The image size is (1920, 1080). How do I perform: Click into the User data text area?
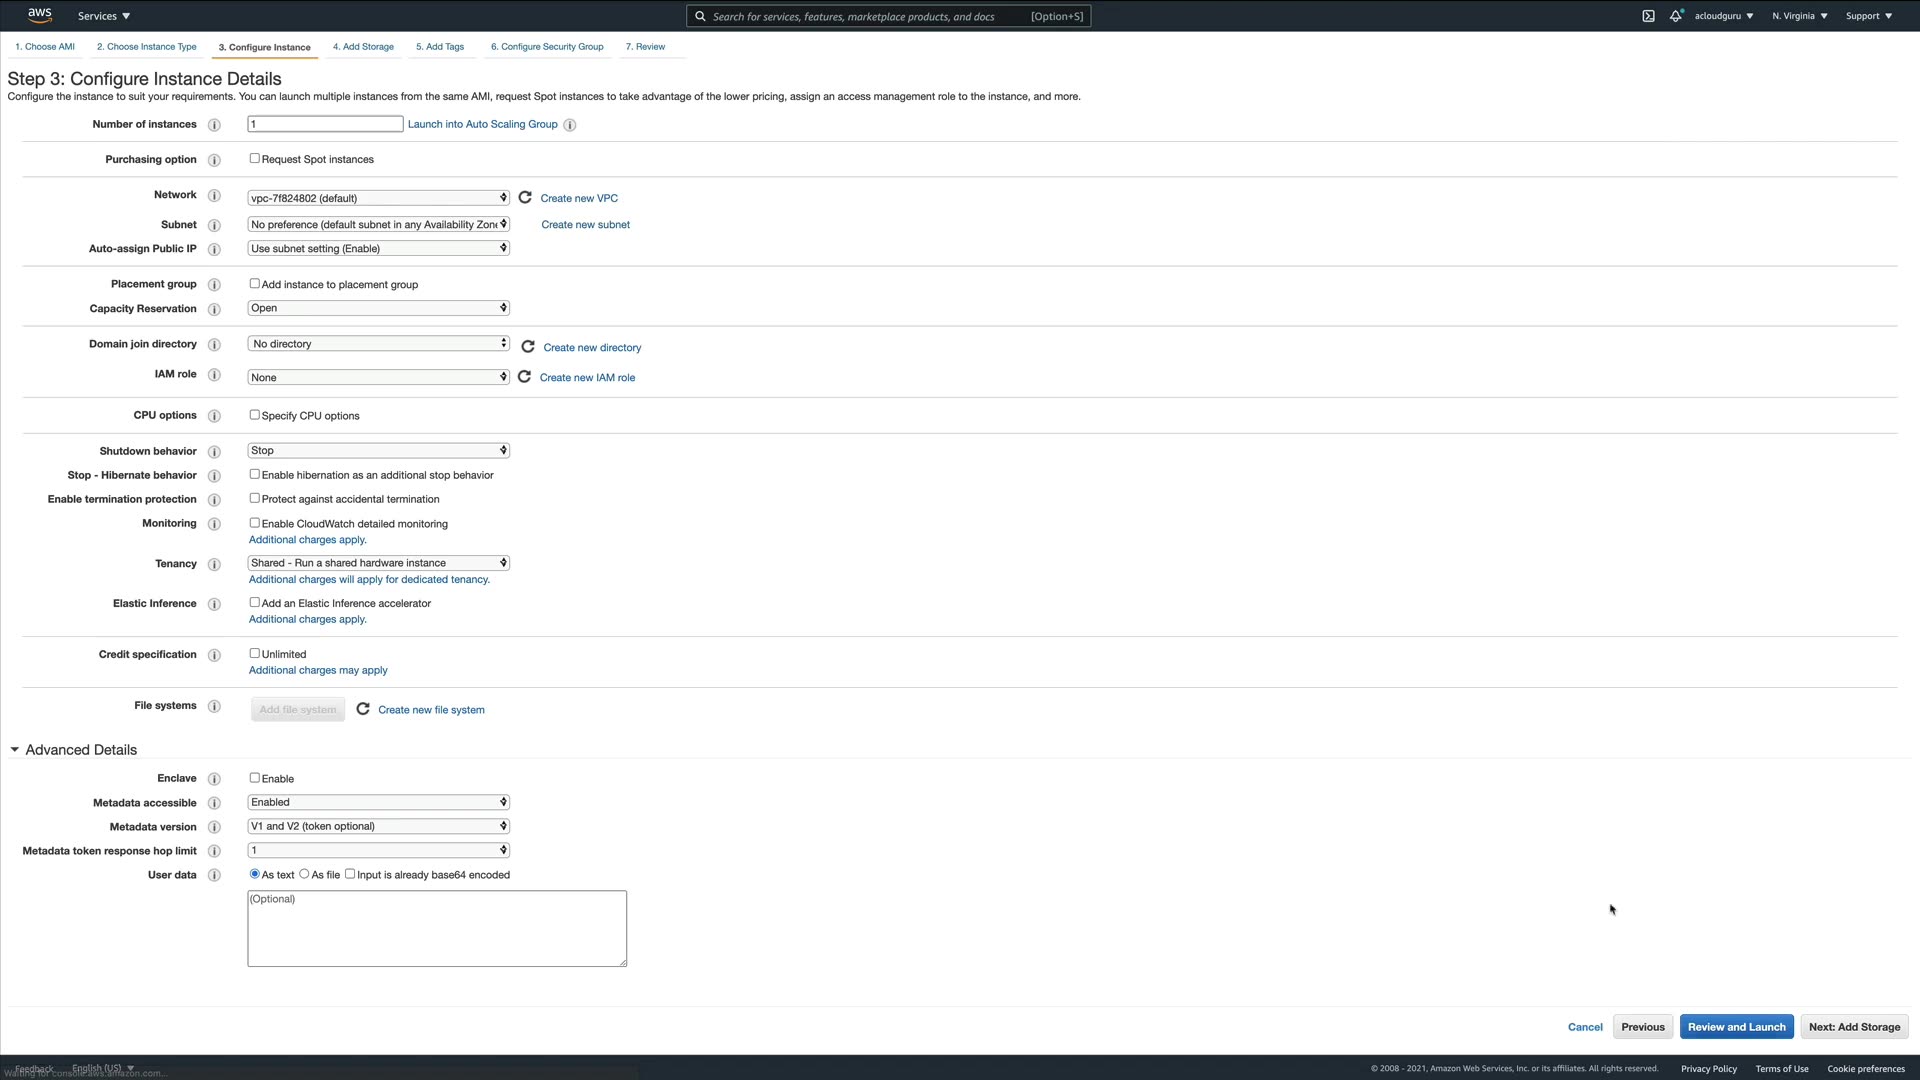click(437, 929)
